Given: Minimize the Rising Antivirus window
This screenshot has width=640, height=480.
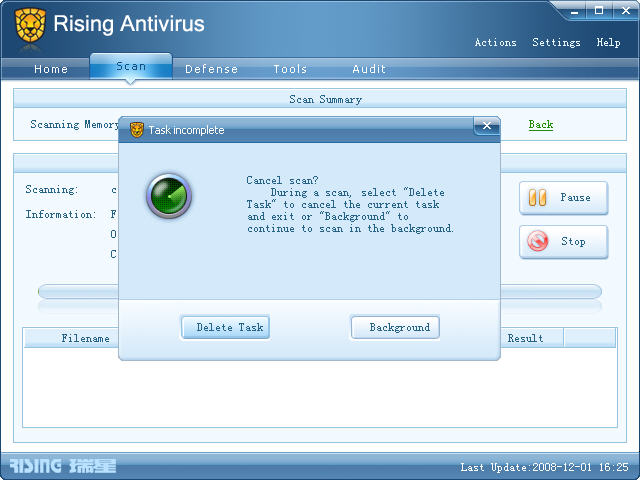Looking at the screenshot, I should (575, 11).
